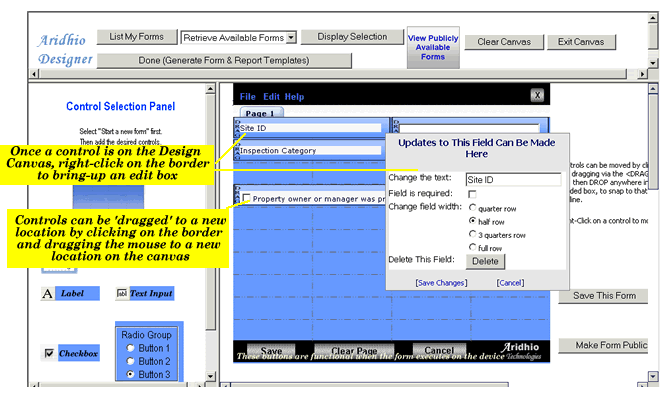This screenshot has width=660, height=400.
Task: Select Button 1 in the Radio Group
Action: [x=130, y=348]
